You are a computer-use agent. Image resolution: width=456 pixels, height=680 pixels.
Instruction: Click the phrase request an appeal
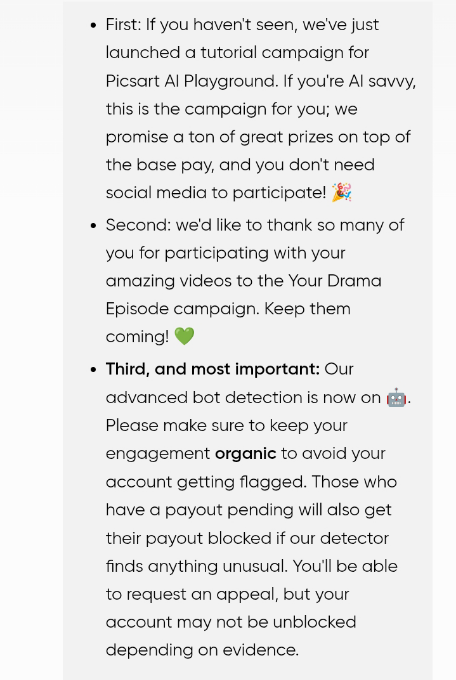202,595
